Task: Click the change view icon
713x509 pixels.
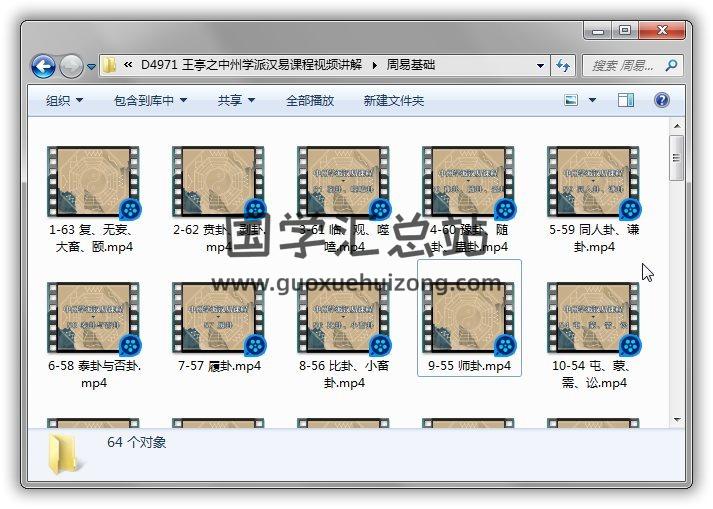Action: pos(572,100)
